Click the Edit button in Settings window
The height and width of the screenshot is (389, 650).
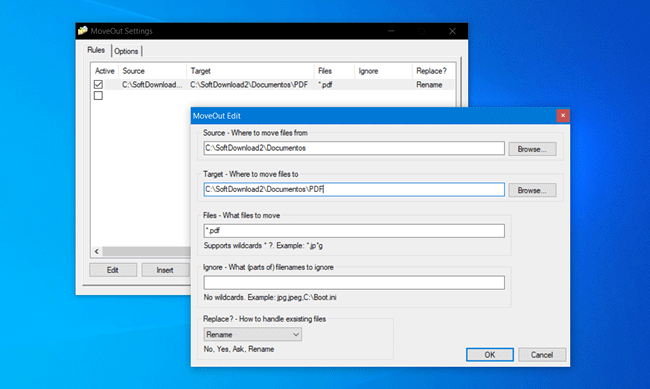coord(113,270)
